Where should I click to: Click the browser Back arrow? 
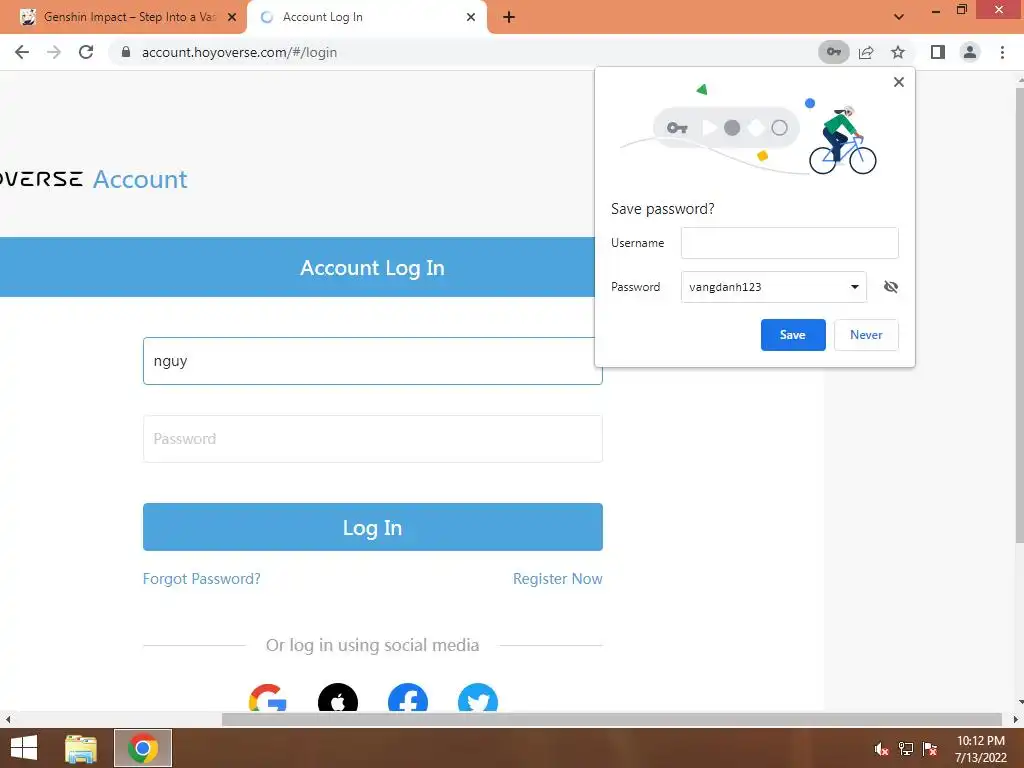click(22, 52)
